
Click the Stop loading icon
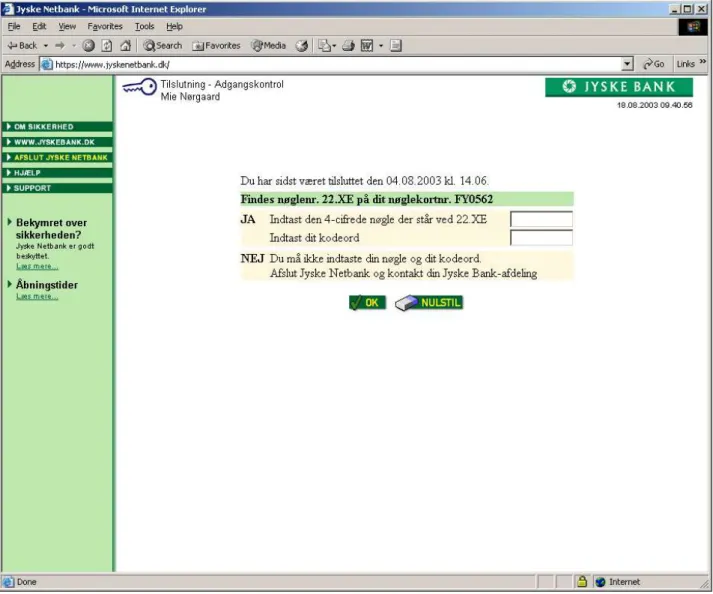tap(89, 45)
